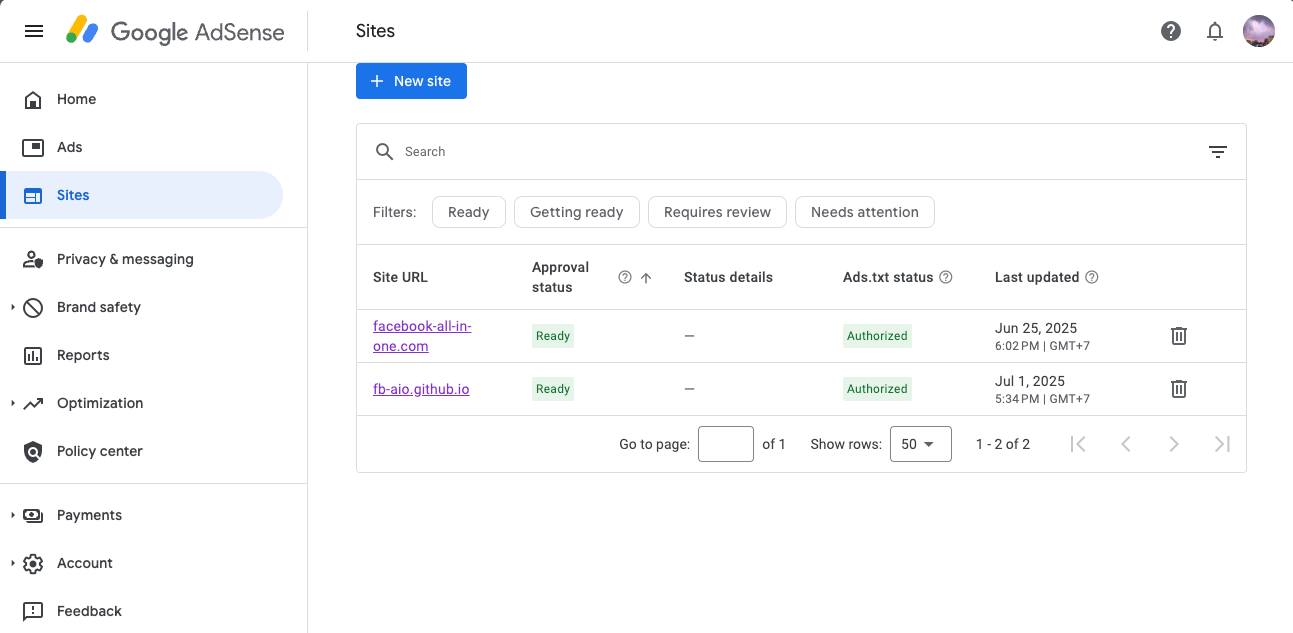The image size is (1293, 633).
Task: Click the Ads sidebar icon
Action: pos(33,147)
